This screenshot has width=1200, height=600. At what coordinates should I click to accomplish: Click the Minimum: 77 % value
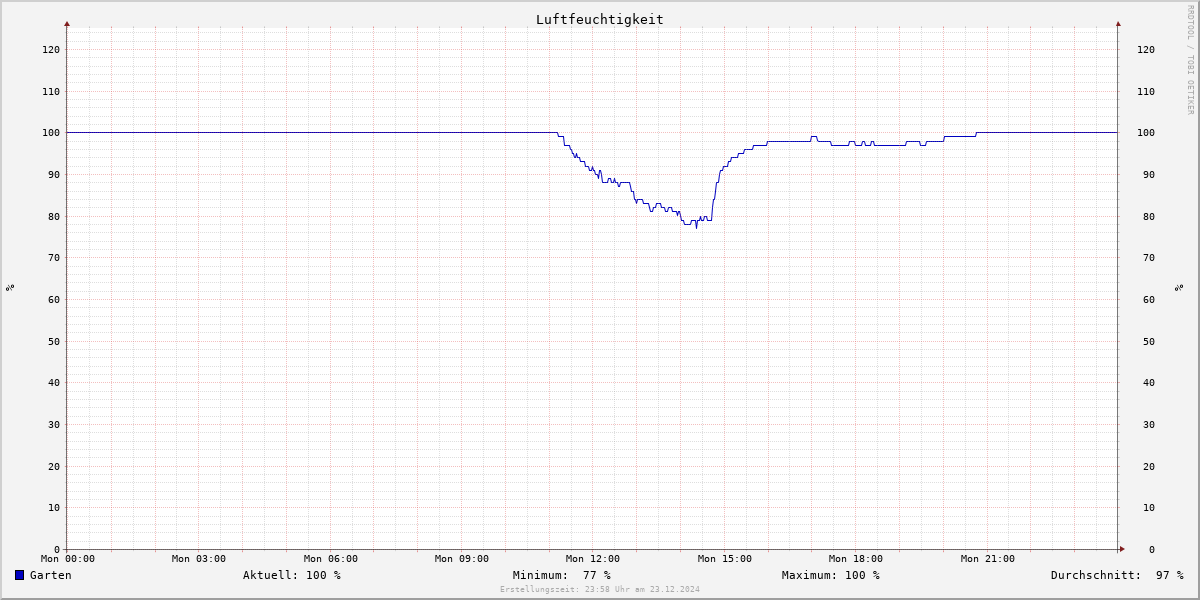click(562, 575)
